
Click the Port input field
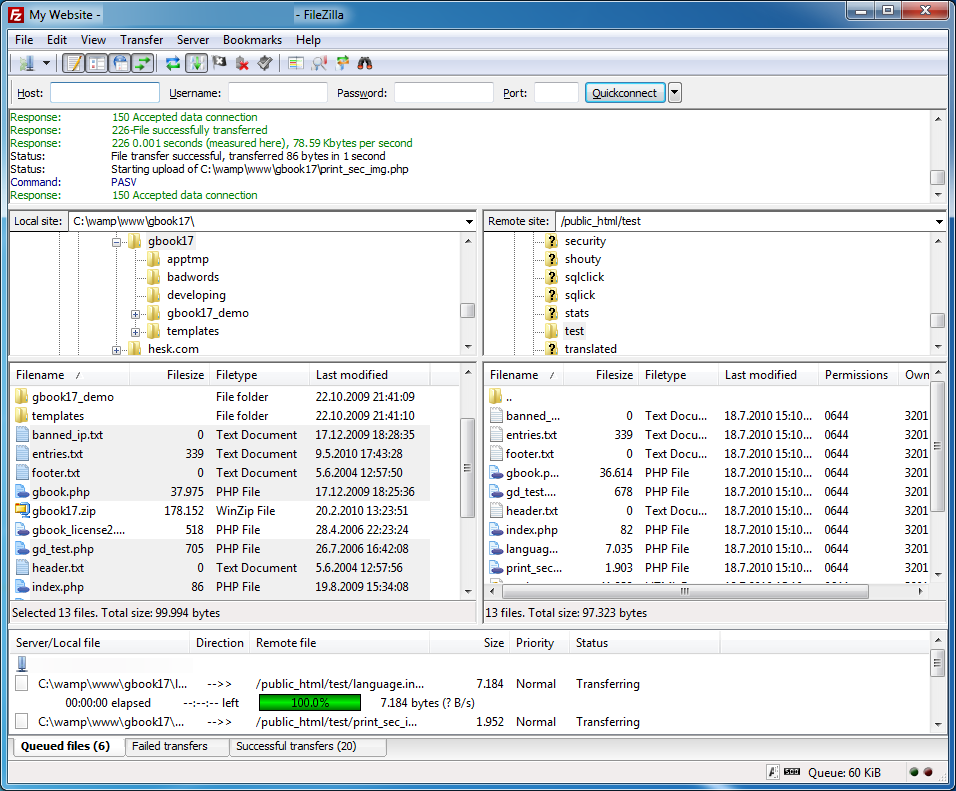click(x=556, y=93)
